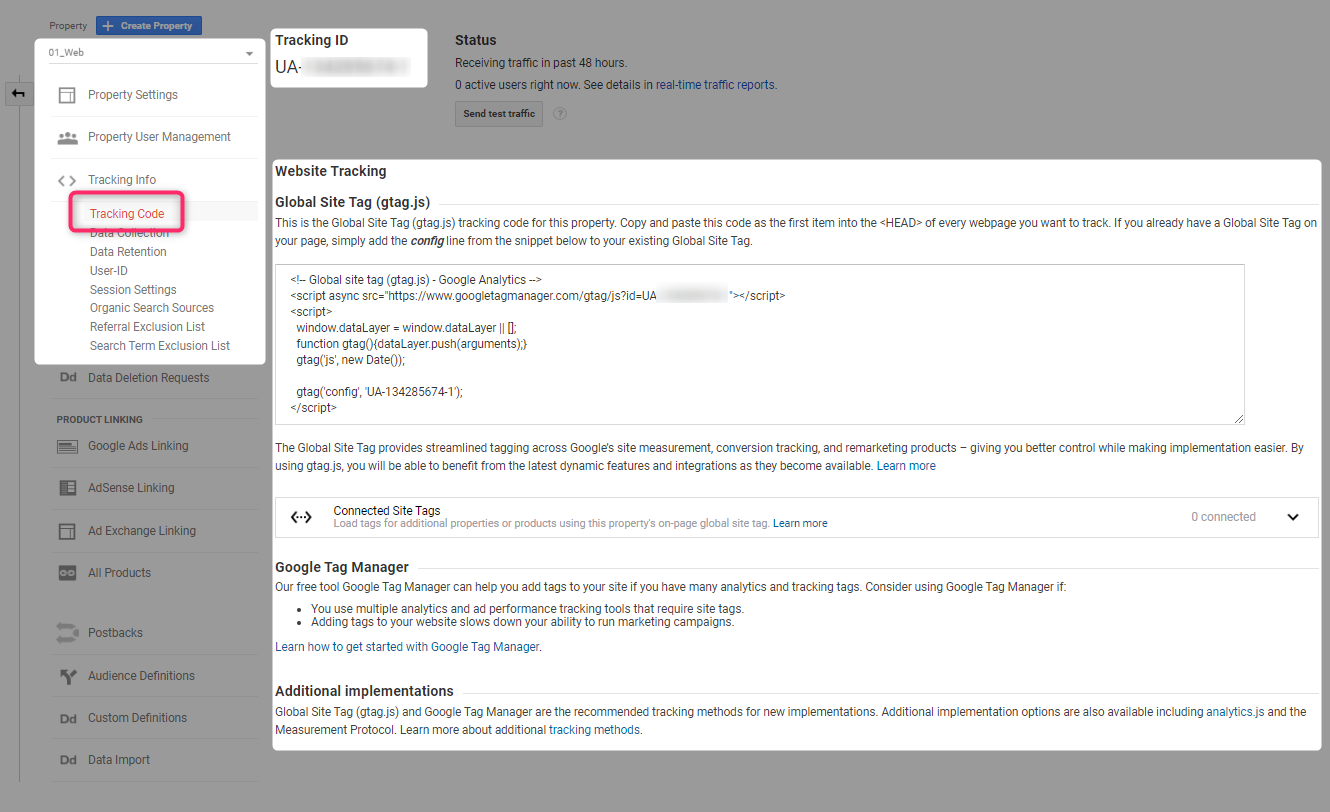Viewport: 1330px width, 812px height.
Task: Click the Audience Definitions fork icon
Action: tap(68, 676)
